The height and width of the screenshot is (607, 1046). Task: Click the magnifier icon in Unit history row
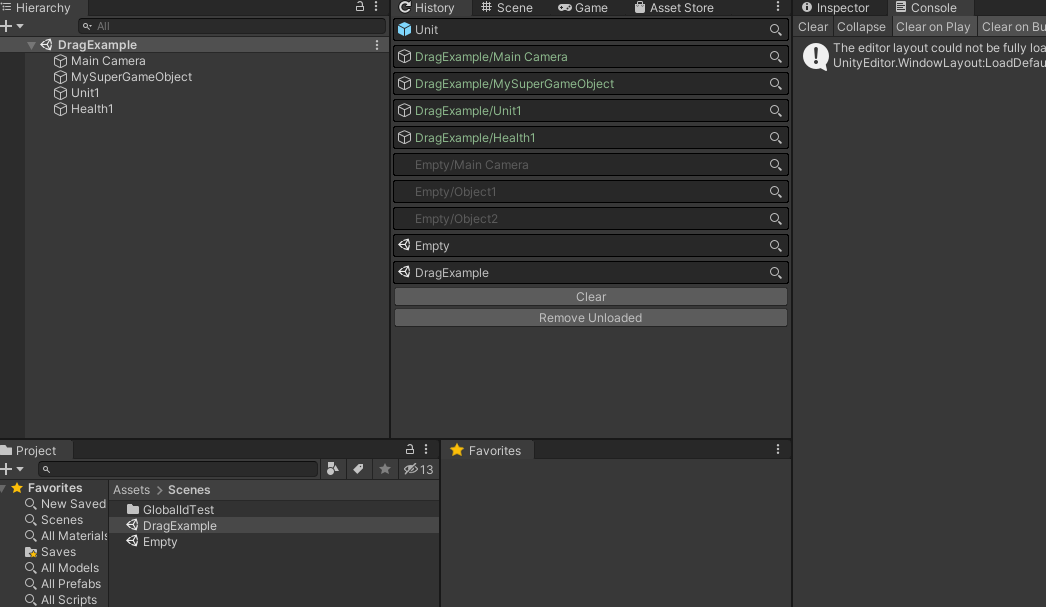click(x=775, y=30)
